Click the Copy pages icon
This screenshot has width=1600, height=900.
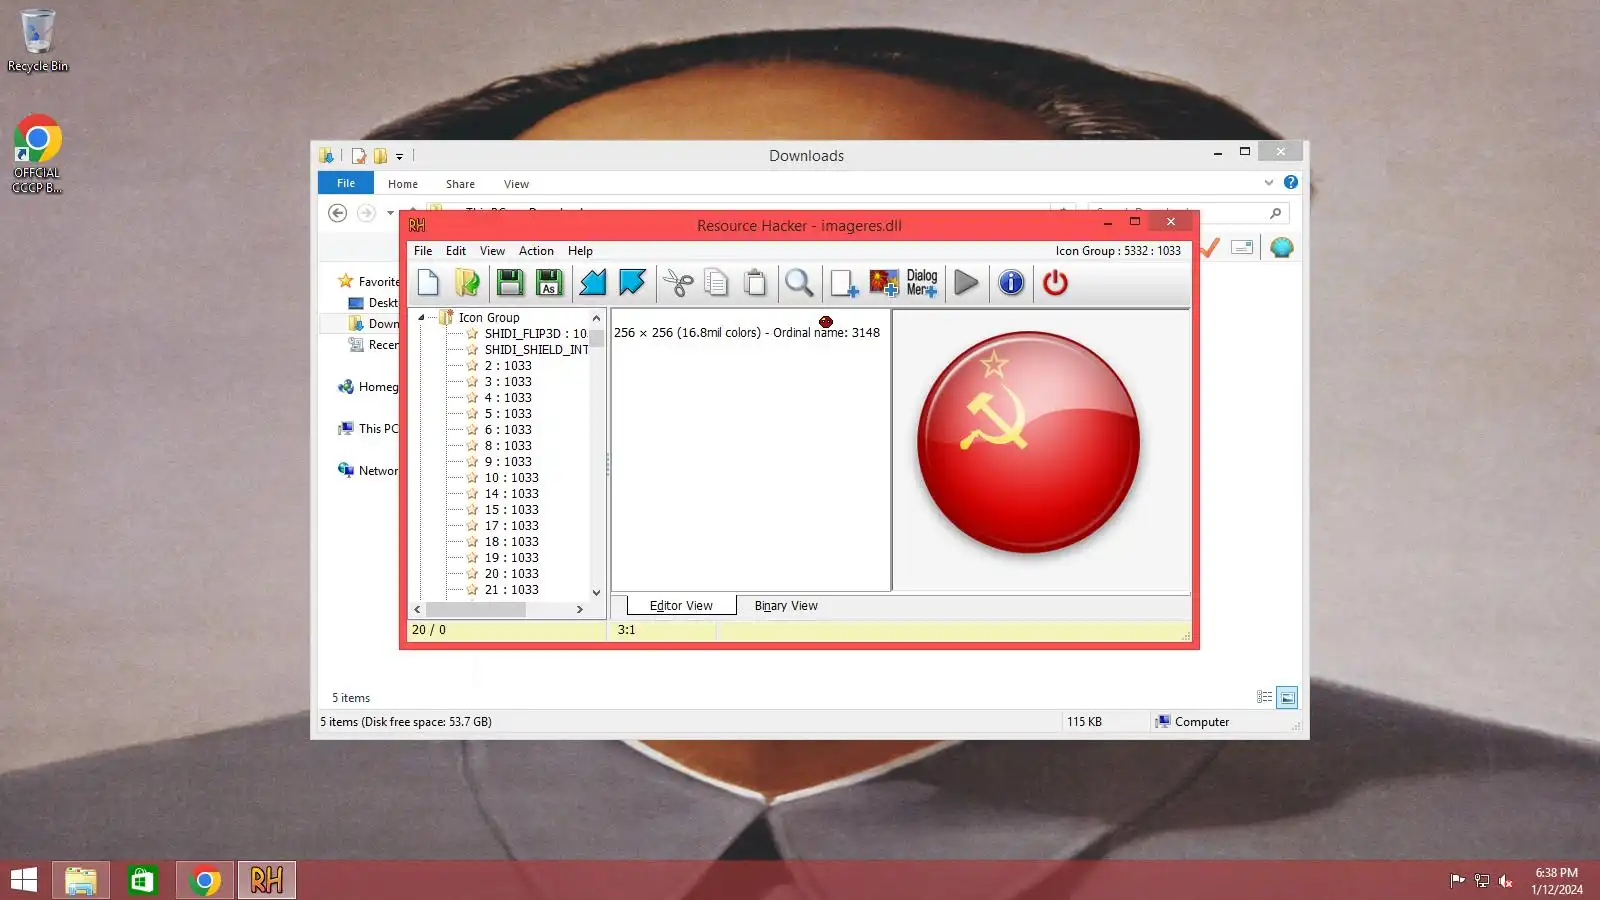click(x=716, y=283)
